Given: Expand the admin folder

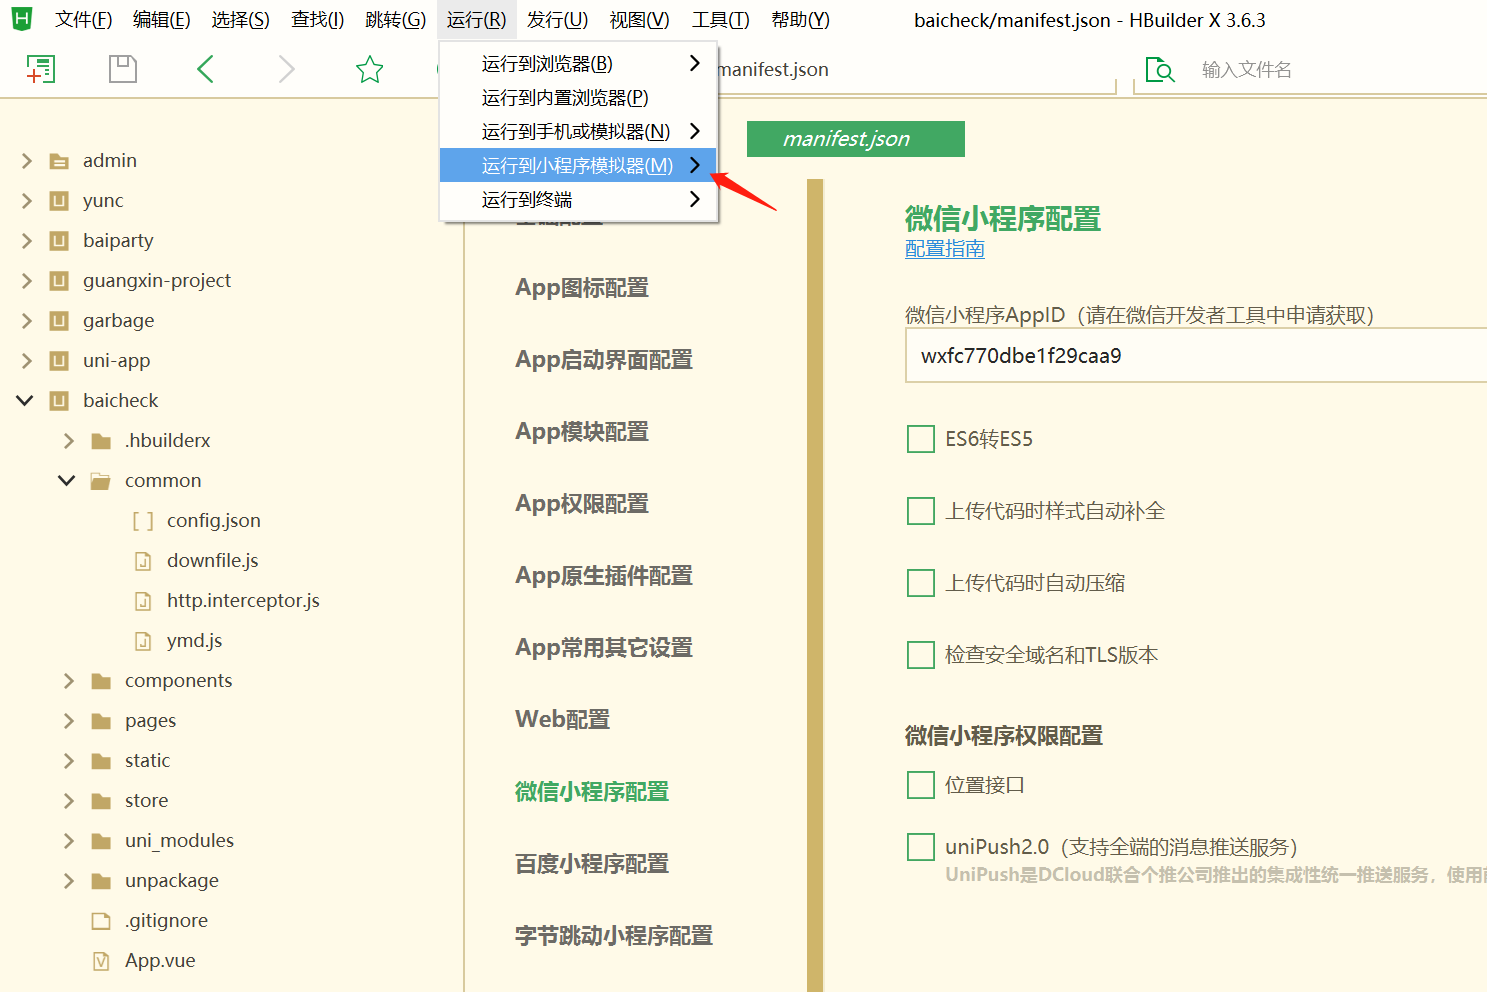Looking at the screenshot, I should pyautogui.click(x=27, y=161).
